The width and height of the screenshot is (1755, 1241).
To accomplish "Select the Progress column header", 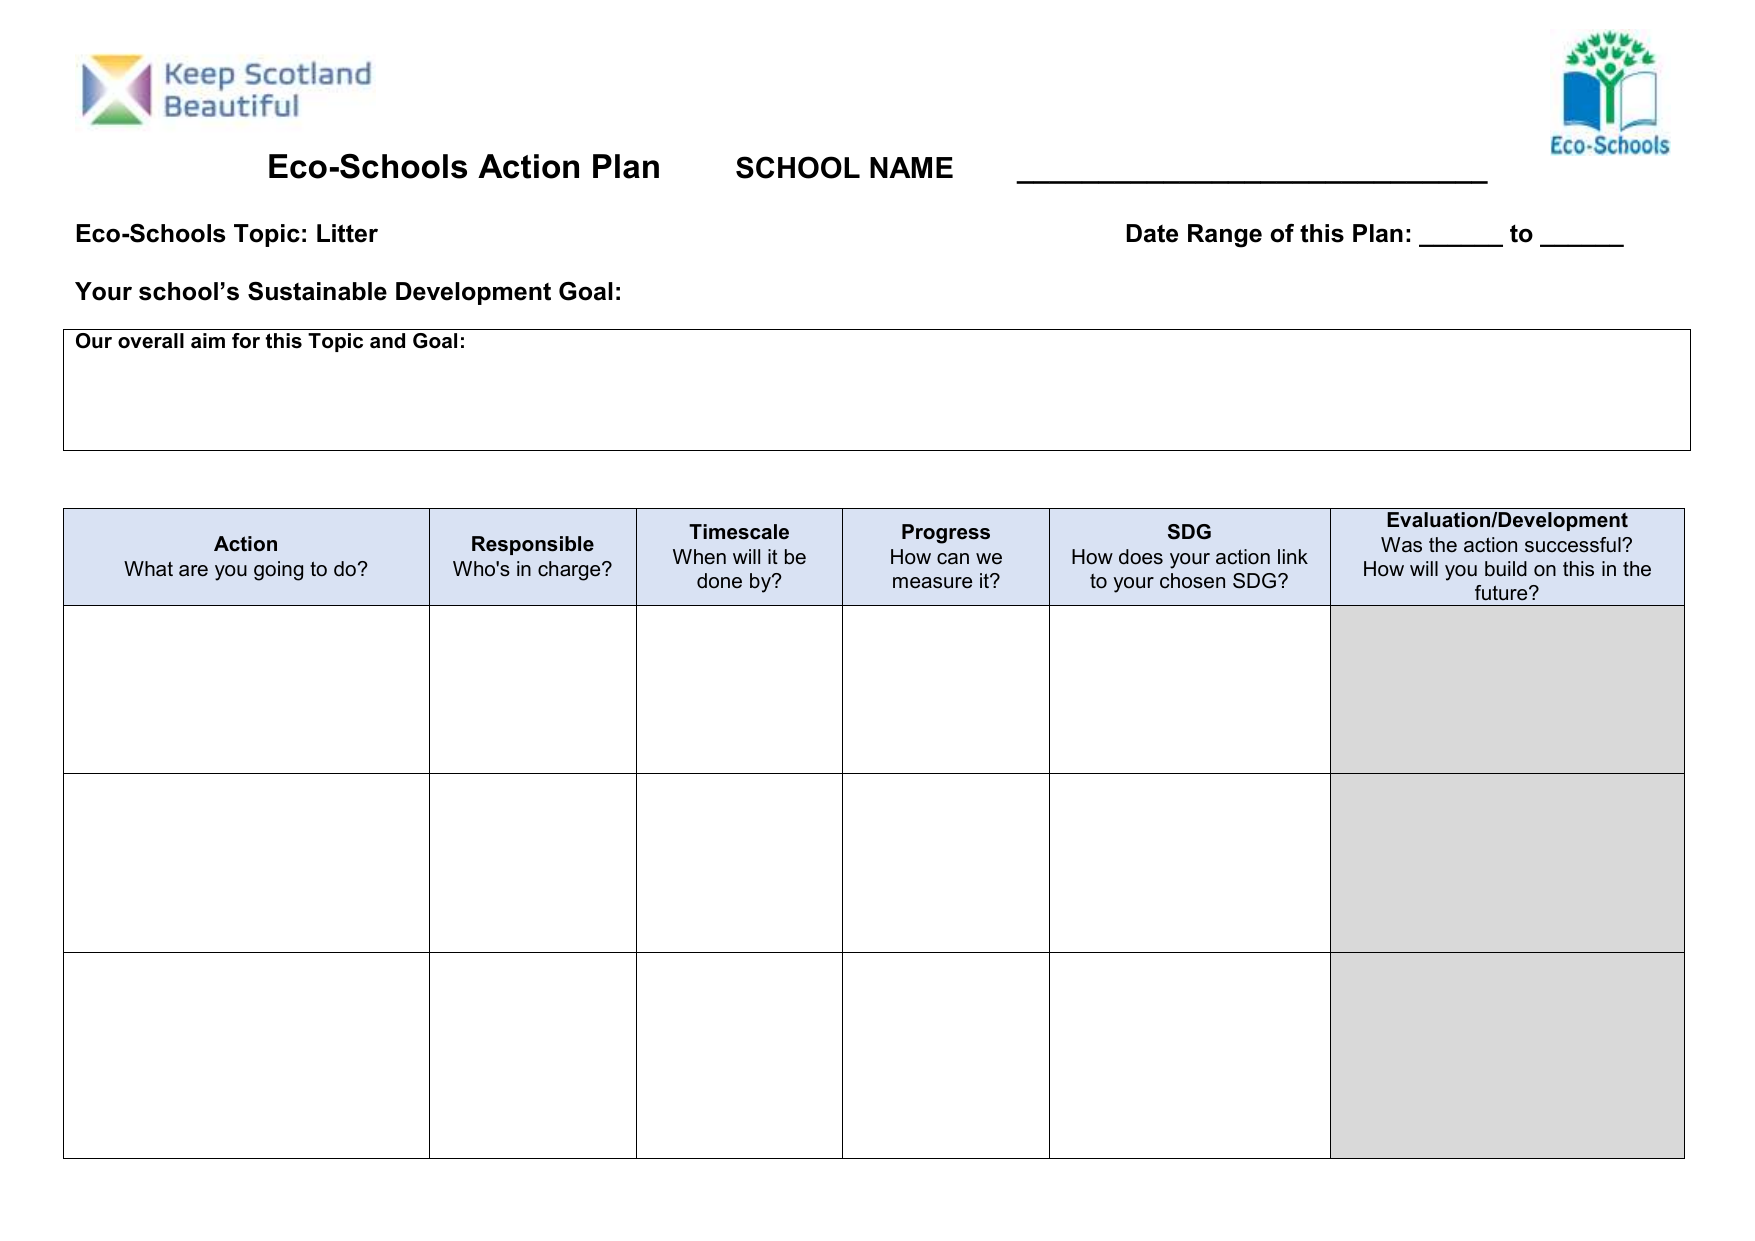I will click(946, 557).
